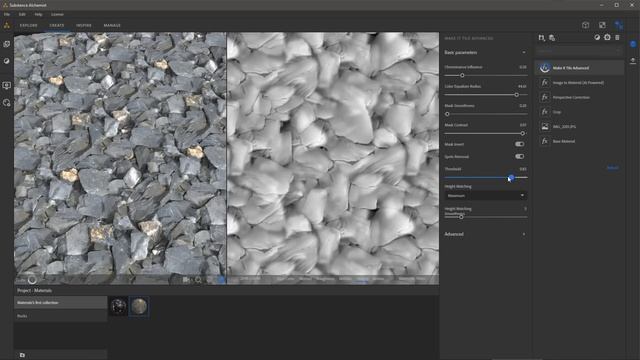
Task: Click the monitor icon in left sidebar
Action: (x=7, y=85)
